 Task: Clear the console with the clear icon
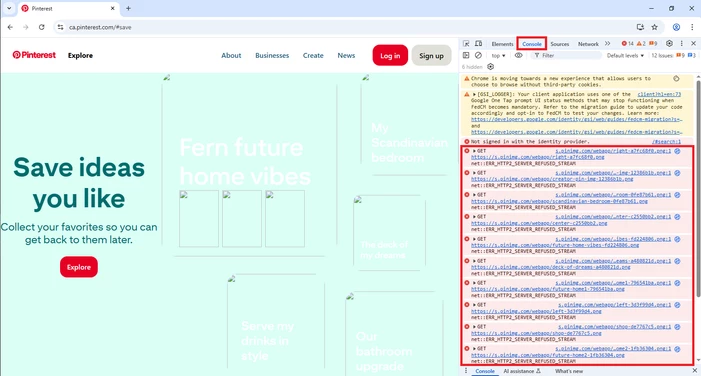click(478, 55)
